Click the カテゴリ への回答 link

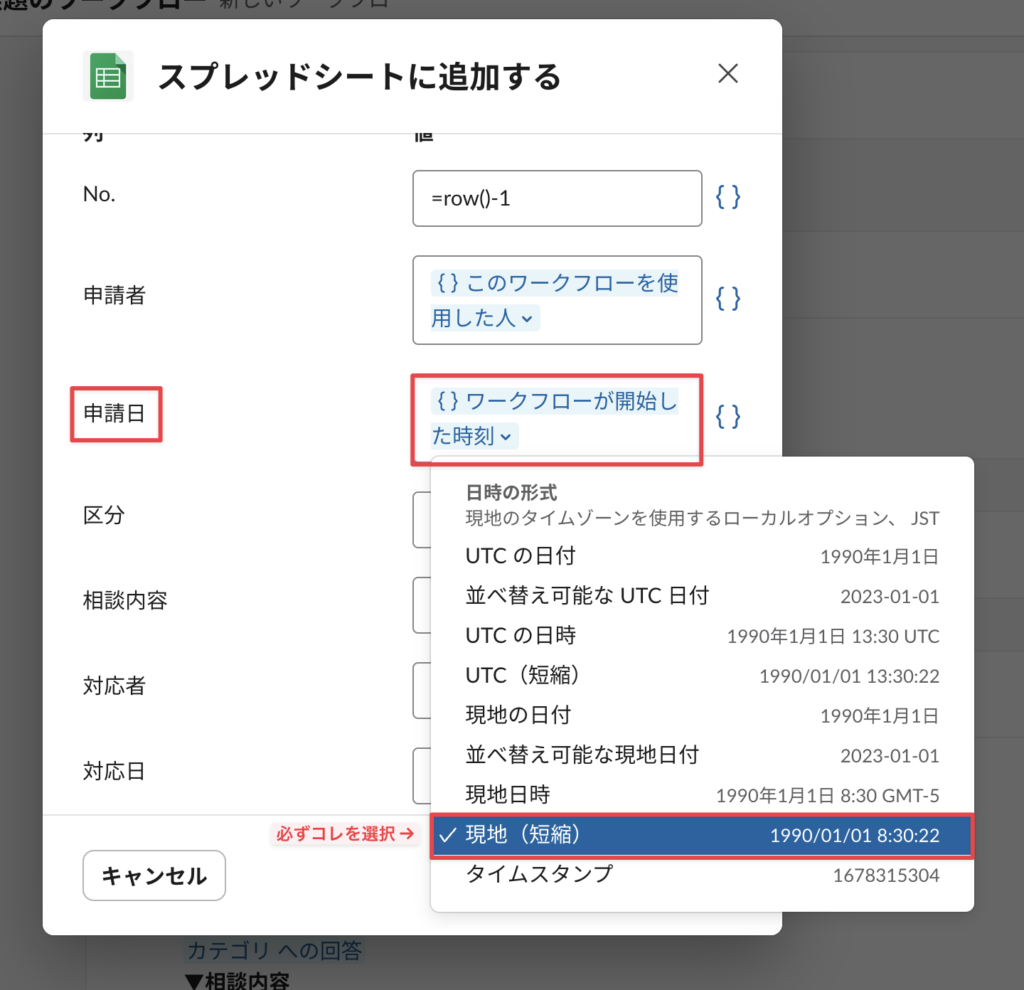point(275,949)
